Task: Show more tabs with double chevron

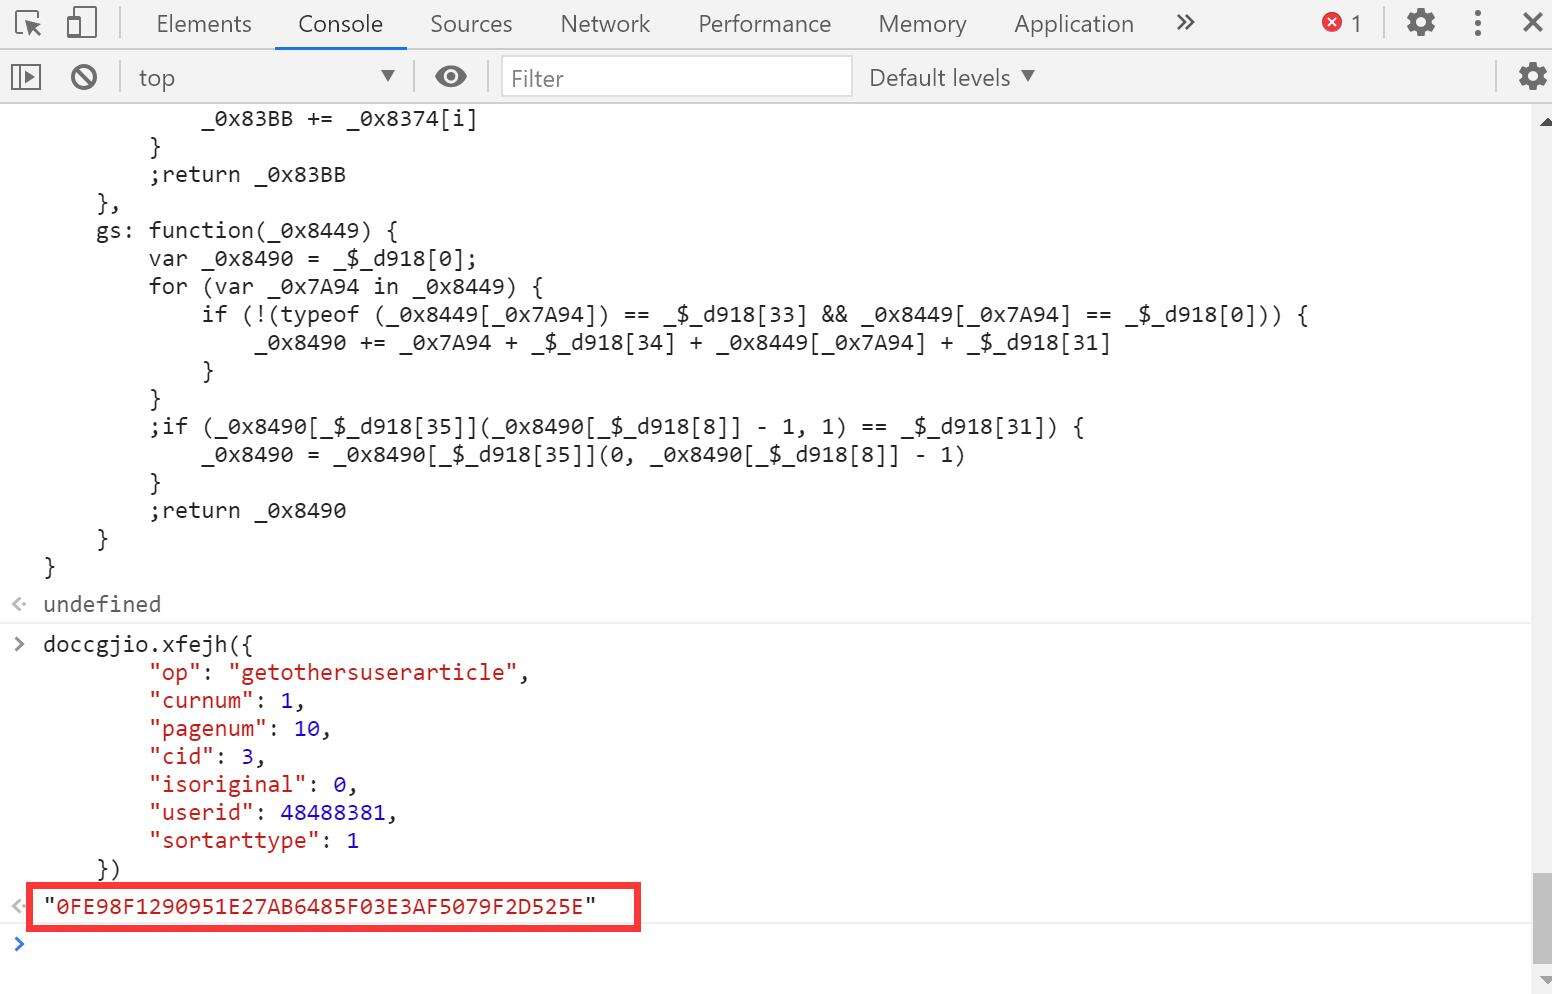Action: (1185, 22)
